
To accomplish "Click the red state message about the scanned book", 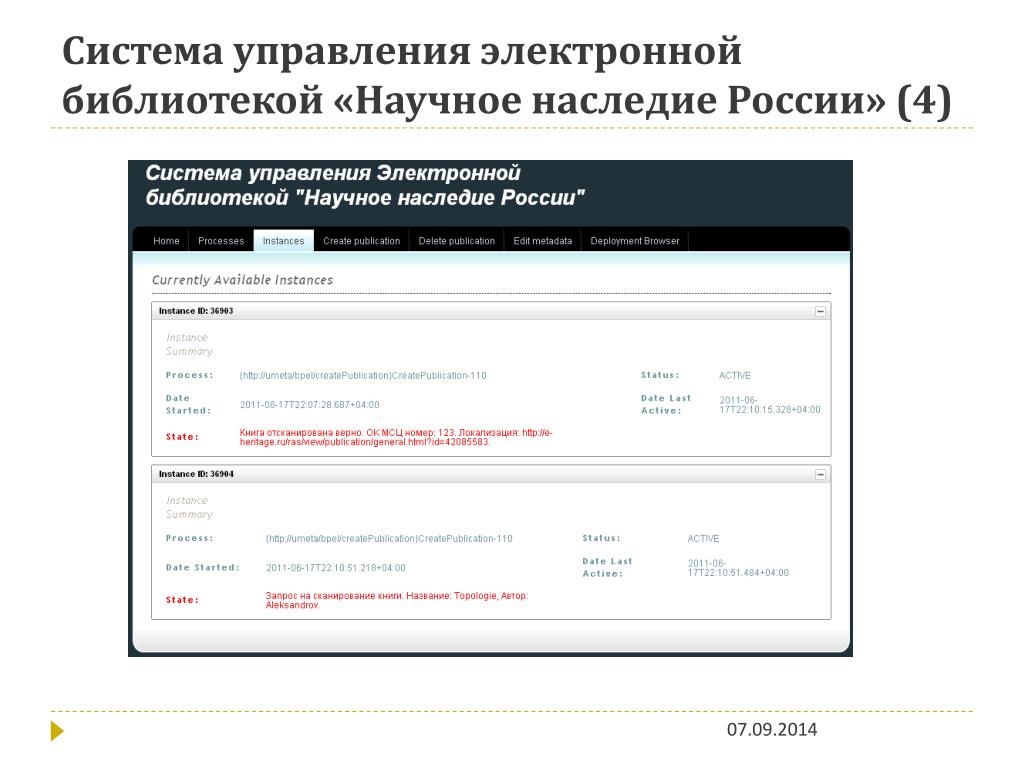I will [395, 437].
